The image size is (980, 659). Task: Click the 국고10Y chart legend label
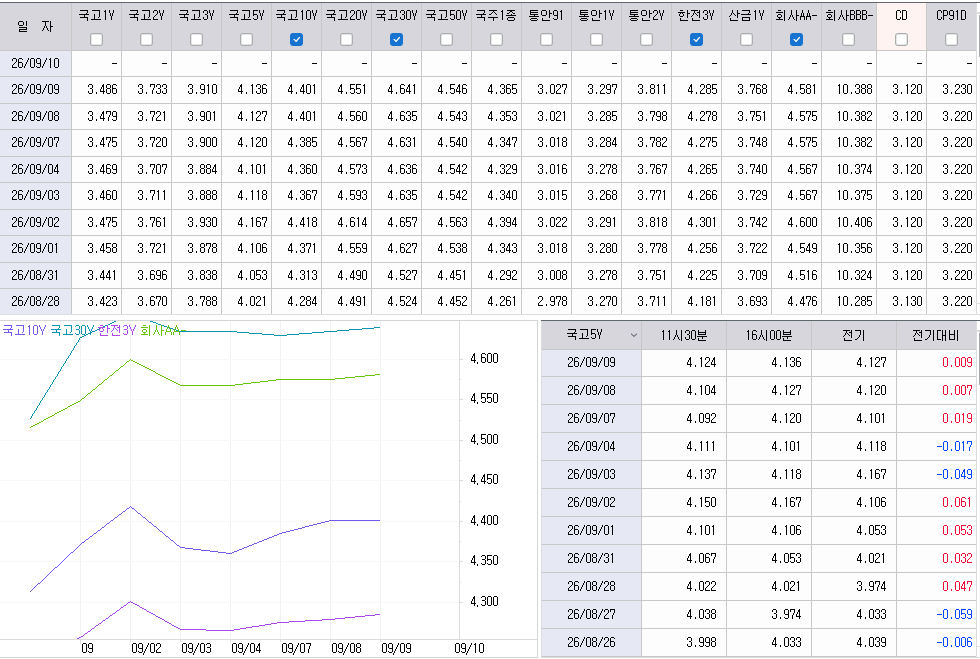click(x=24, y=330)
